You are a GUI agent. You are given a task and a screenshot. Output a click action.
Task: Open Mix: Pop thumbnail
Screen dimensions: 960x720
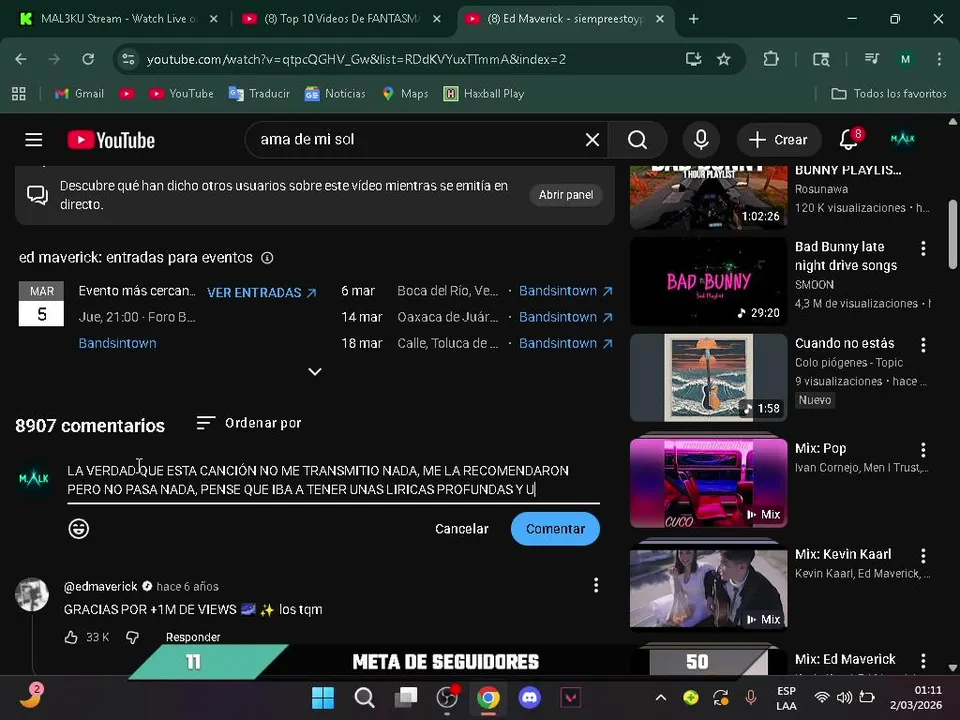pyautogui.click(x=708, y=483)
